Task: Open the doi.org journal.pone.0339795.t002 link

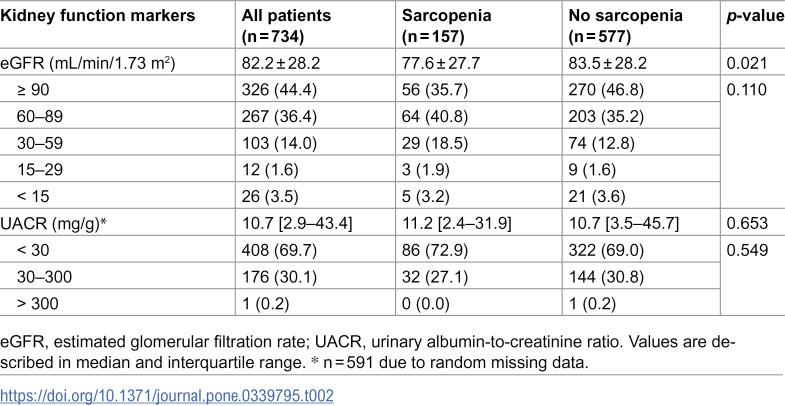Action: pos(166,396)
